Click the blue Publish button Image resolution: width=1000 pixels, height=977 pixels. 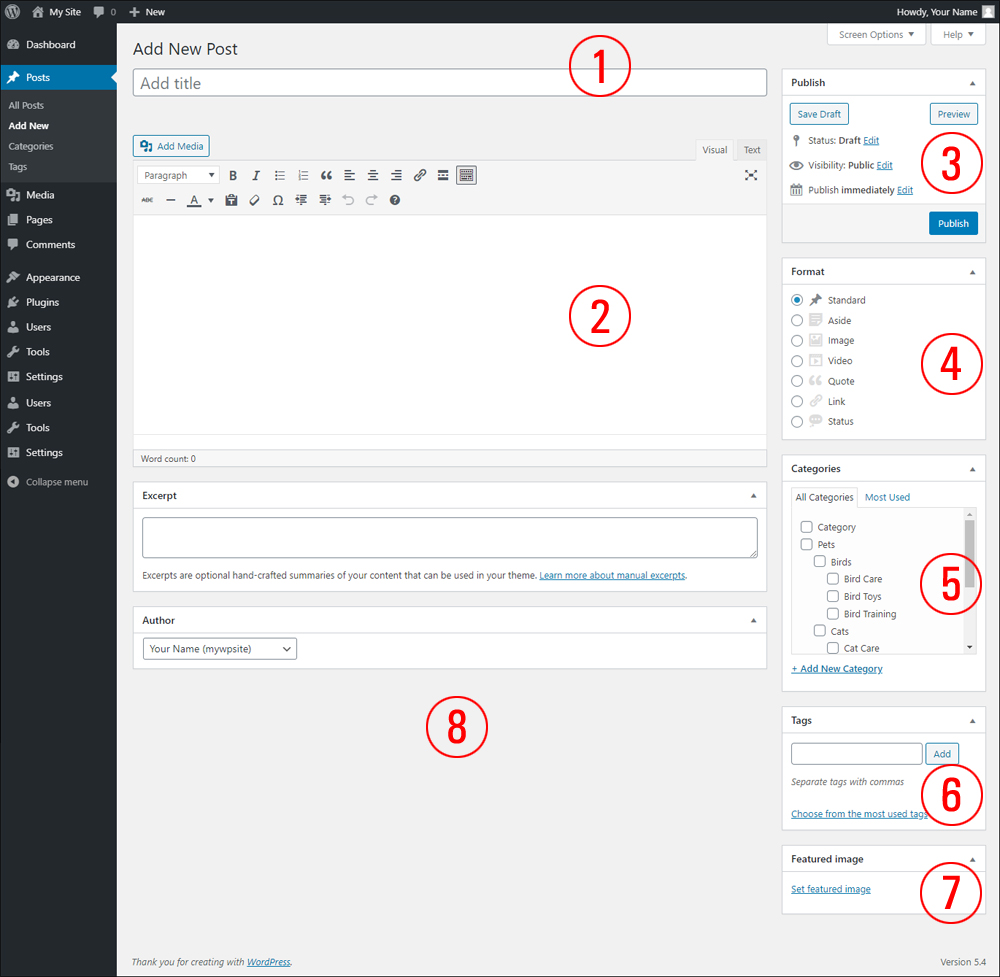pyautogui.click(x=953, y=223)
